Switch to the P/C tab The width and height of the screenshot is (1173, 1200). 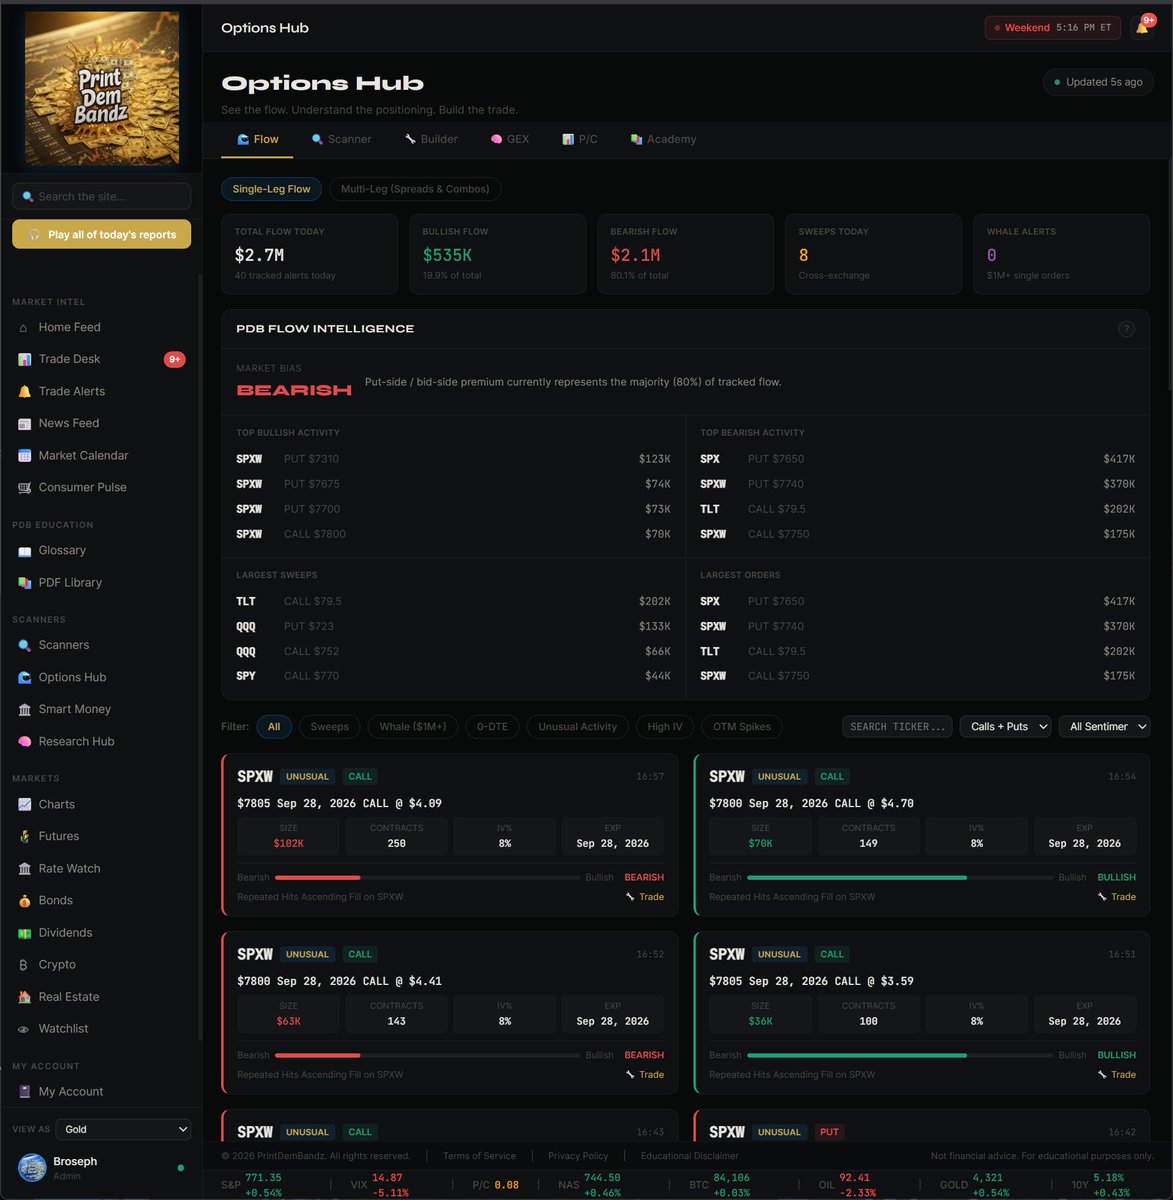pyautogui.click(x=580, y=139)
